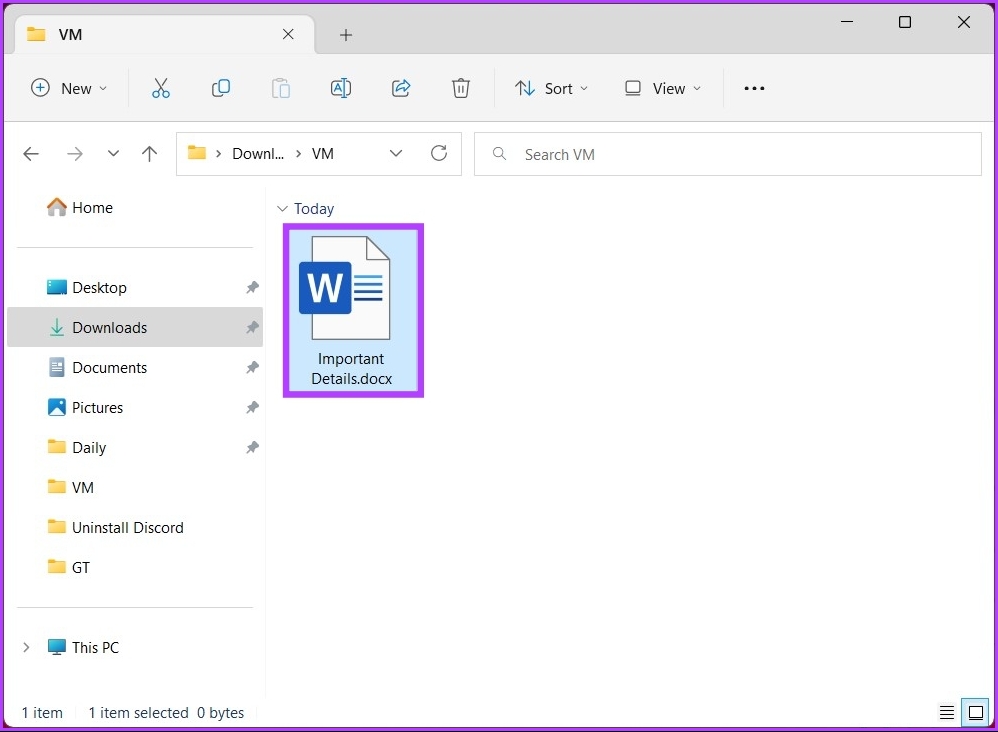Go to Home in navigation pane
The width and height of the screenshot is (998, 732).
[x=92, y=208]
